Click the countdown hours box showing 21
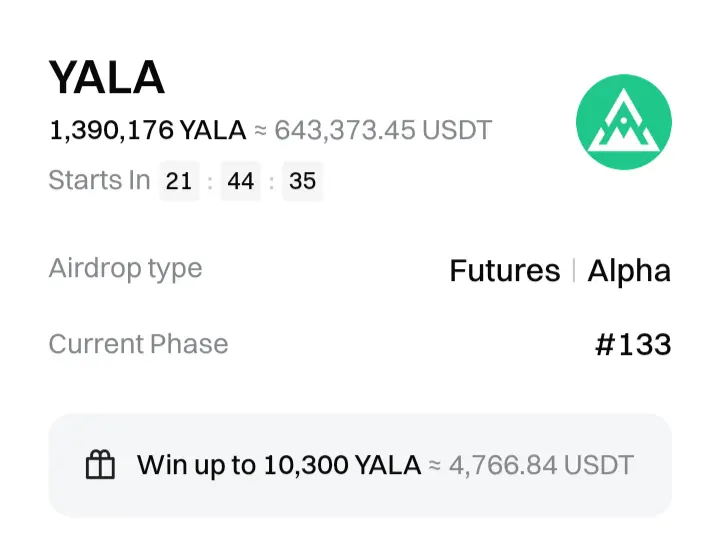720x547 pixels. tap(179, 181)
